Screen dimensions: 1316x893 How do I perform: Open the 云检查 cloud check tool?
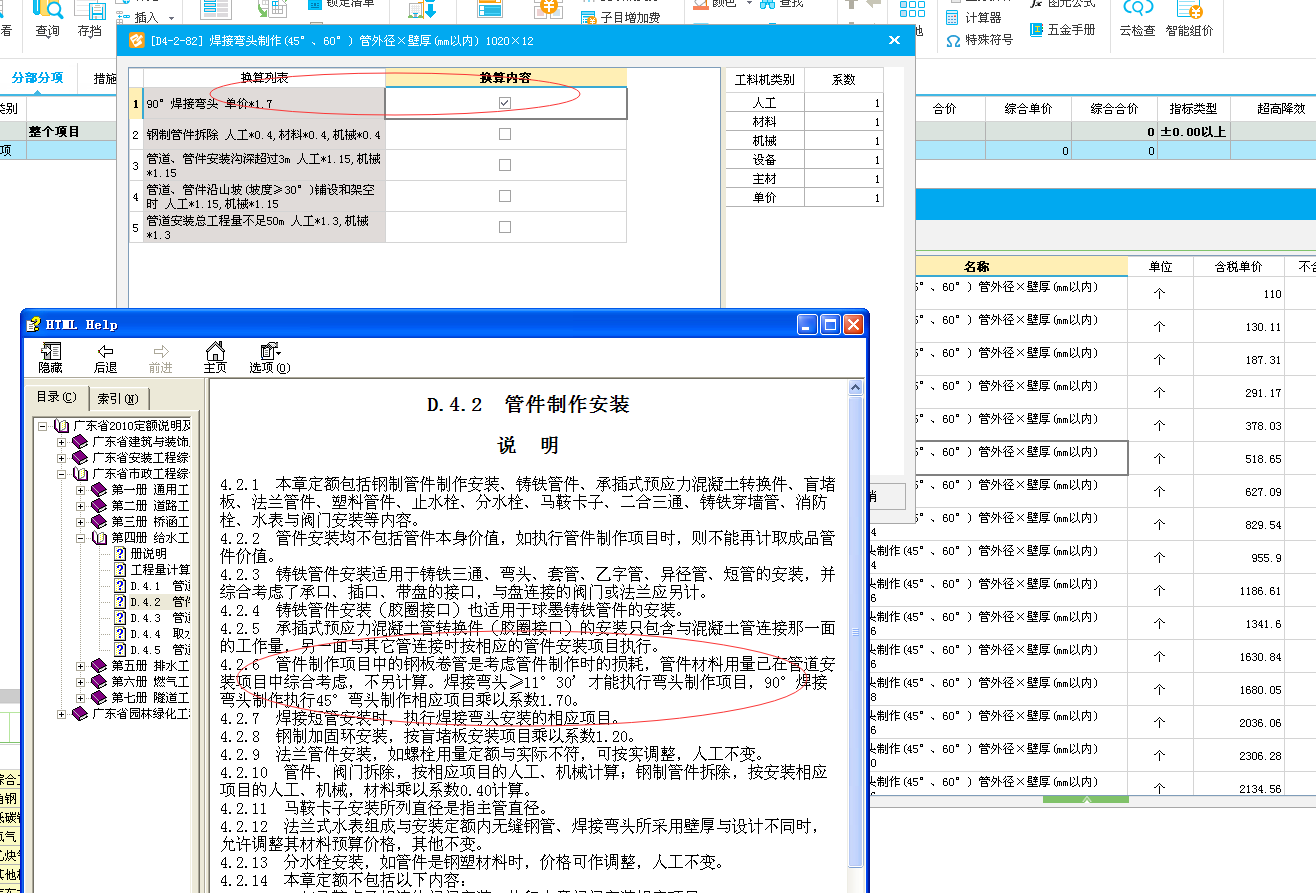click(1137, 18)
